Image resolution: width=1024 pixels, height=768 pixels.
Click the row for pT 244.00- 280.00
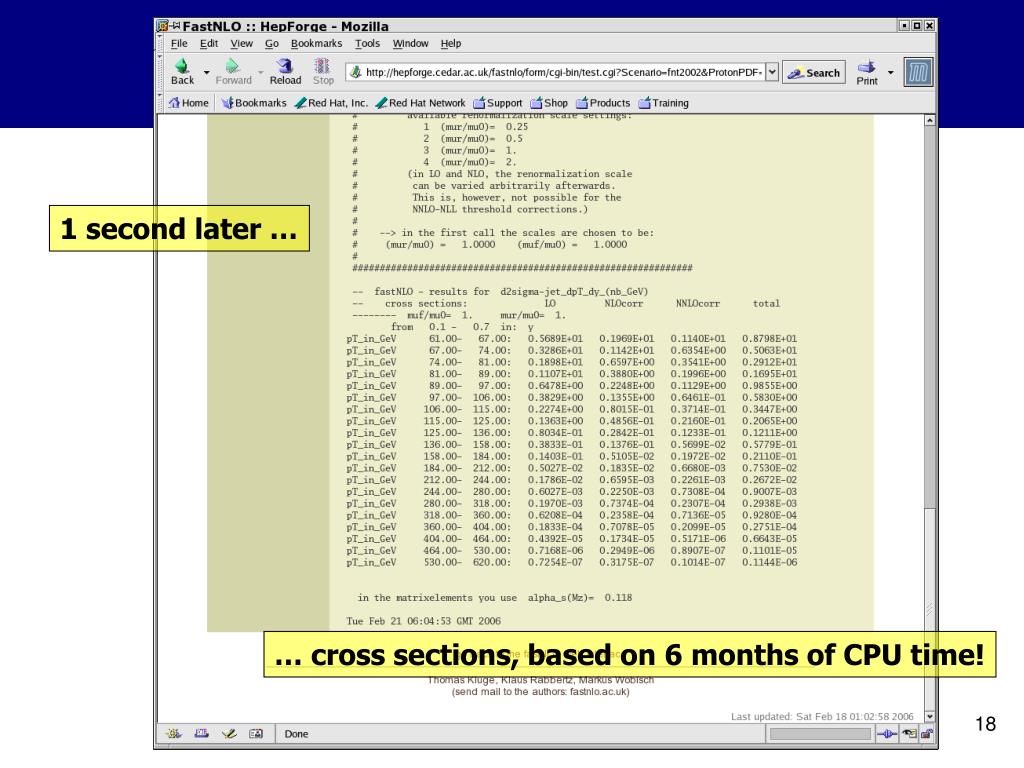point(571,491)
